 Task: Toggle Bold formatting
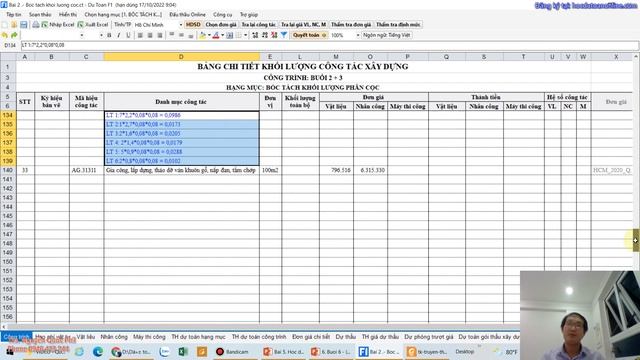point(109,36)
